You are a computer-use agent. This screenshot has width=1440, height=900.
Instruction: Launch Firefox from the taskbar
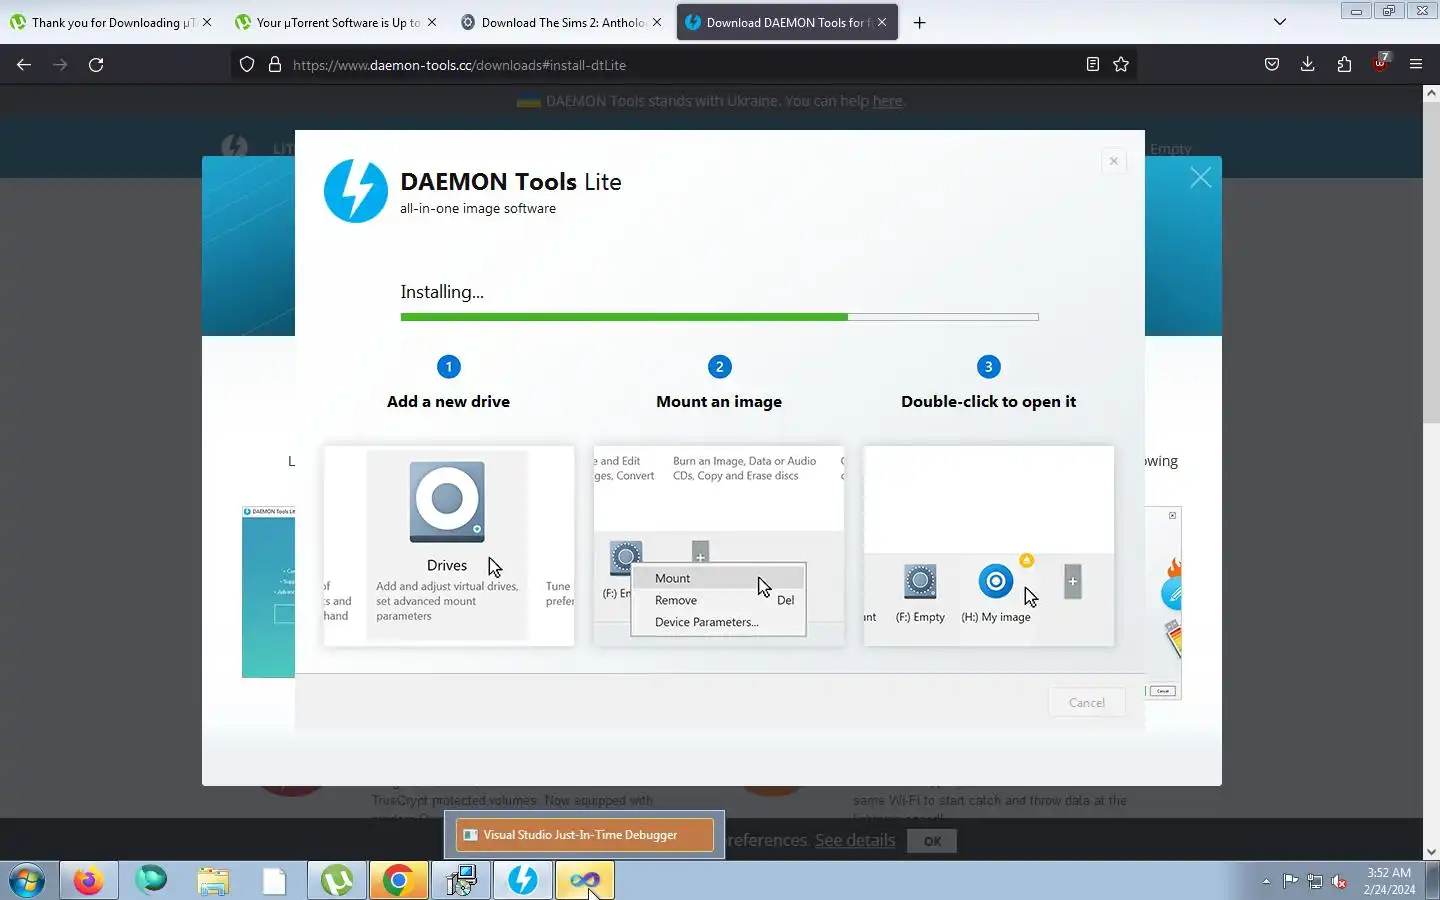89,881
